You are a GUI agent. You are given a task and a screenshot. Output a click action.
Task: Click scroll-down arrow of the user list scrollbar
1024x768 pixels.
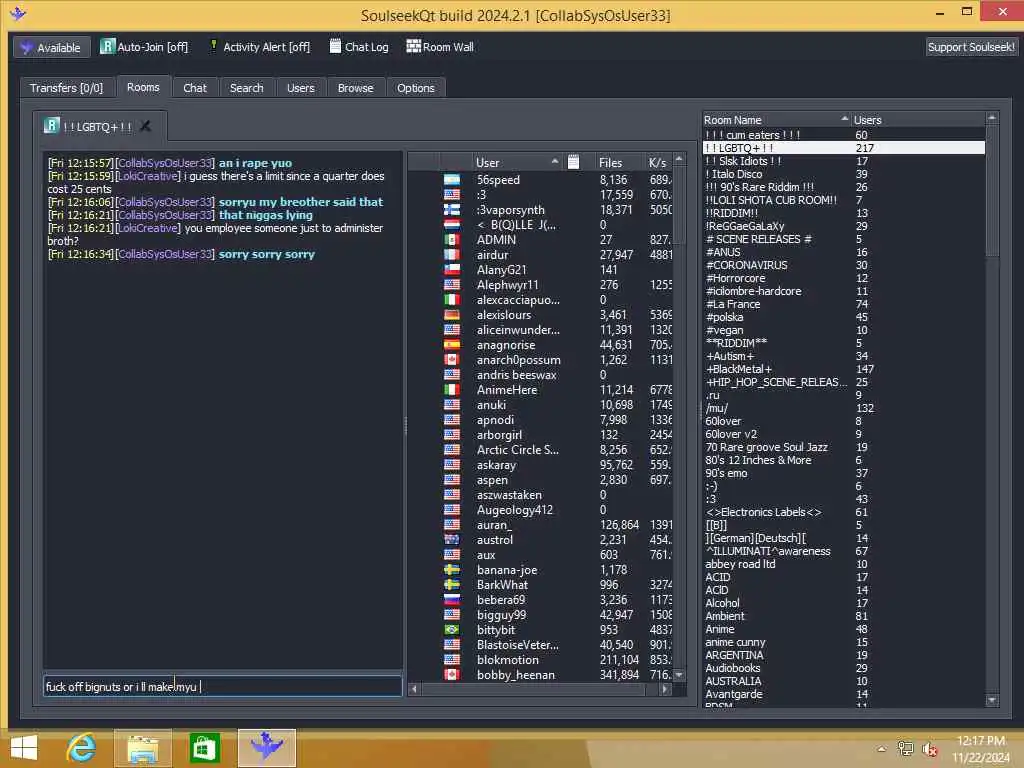[x=679, y=675]
